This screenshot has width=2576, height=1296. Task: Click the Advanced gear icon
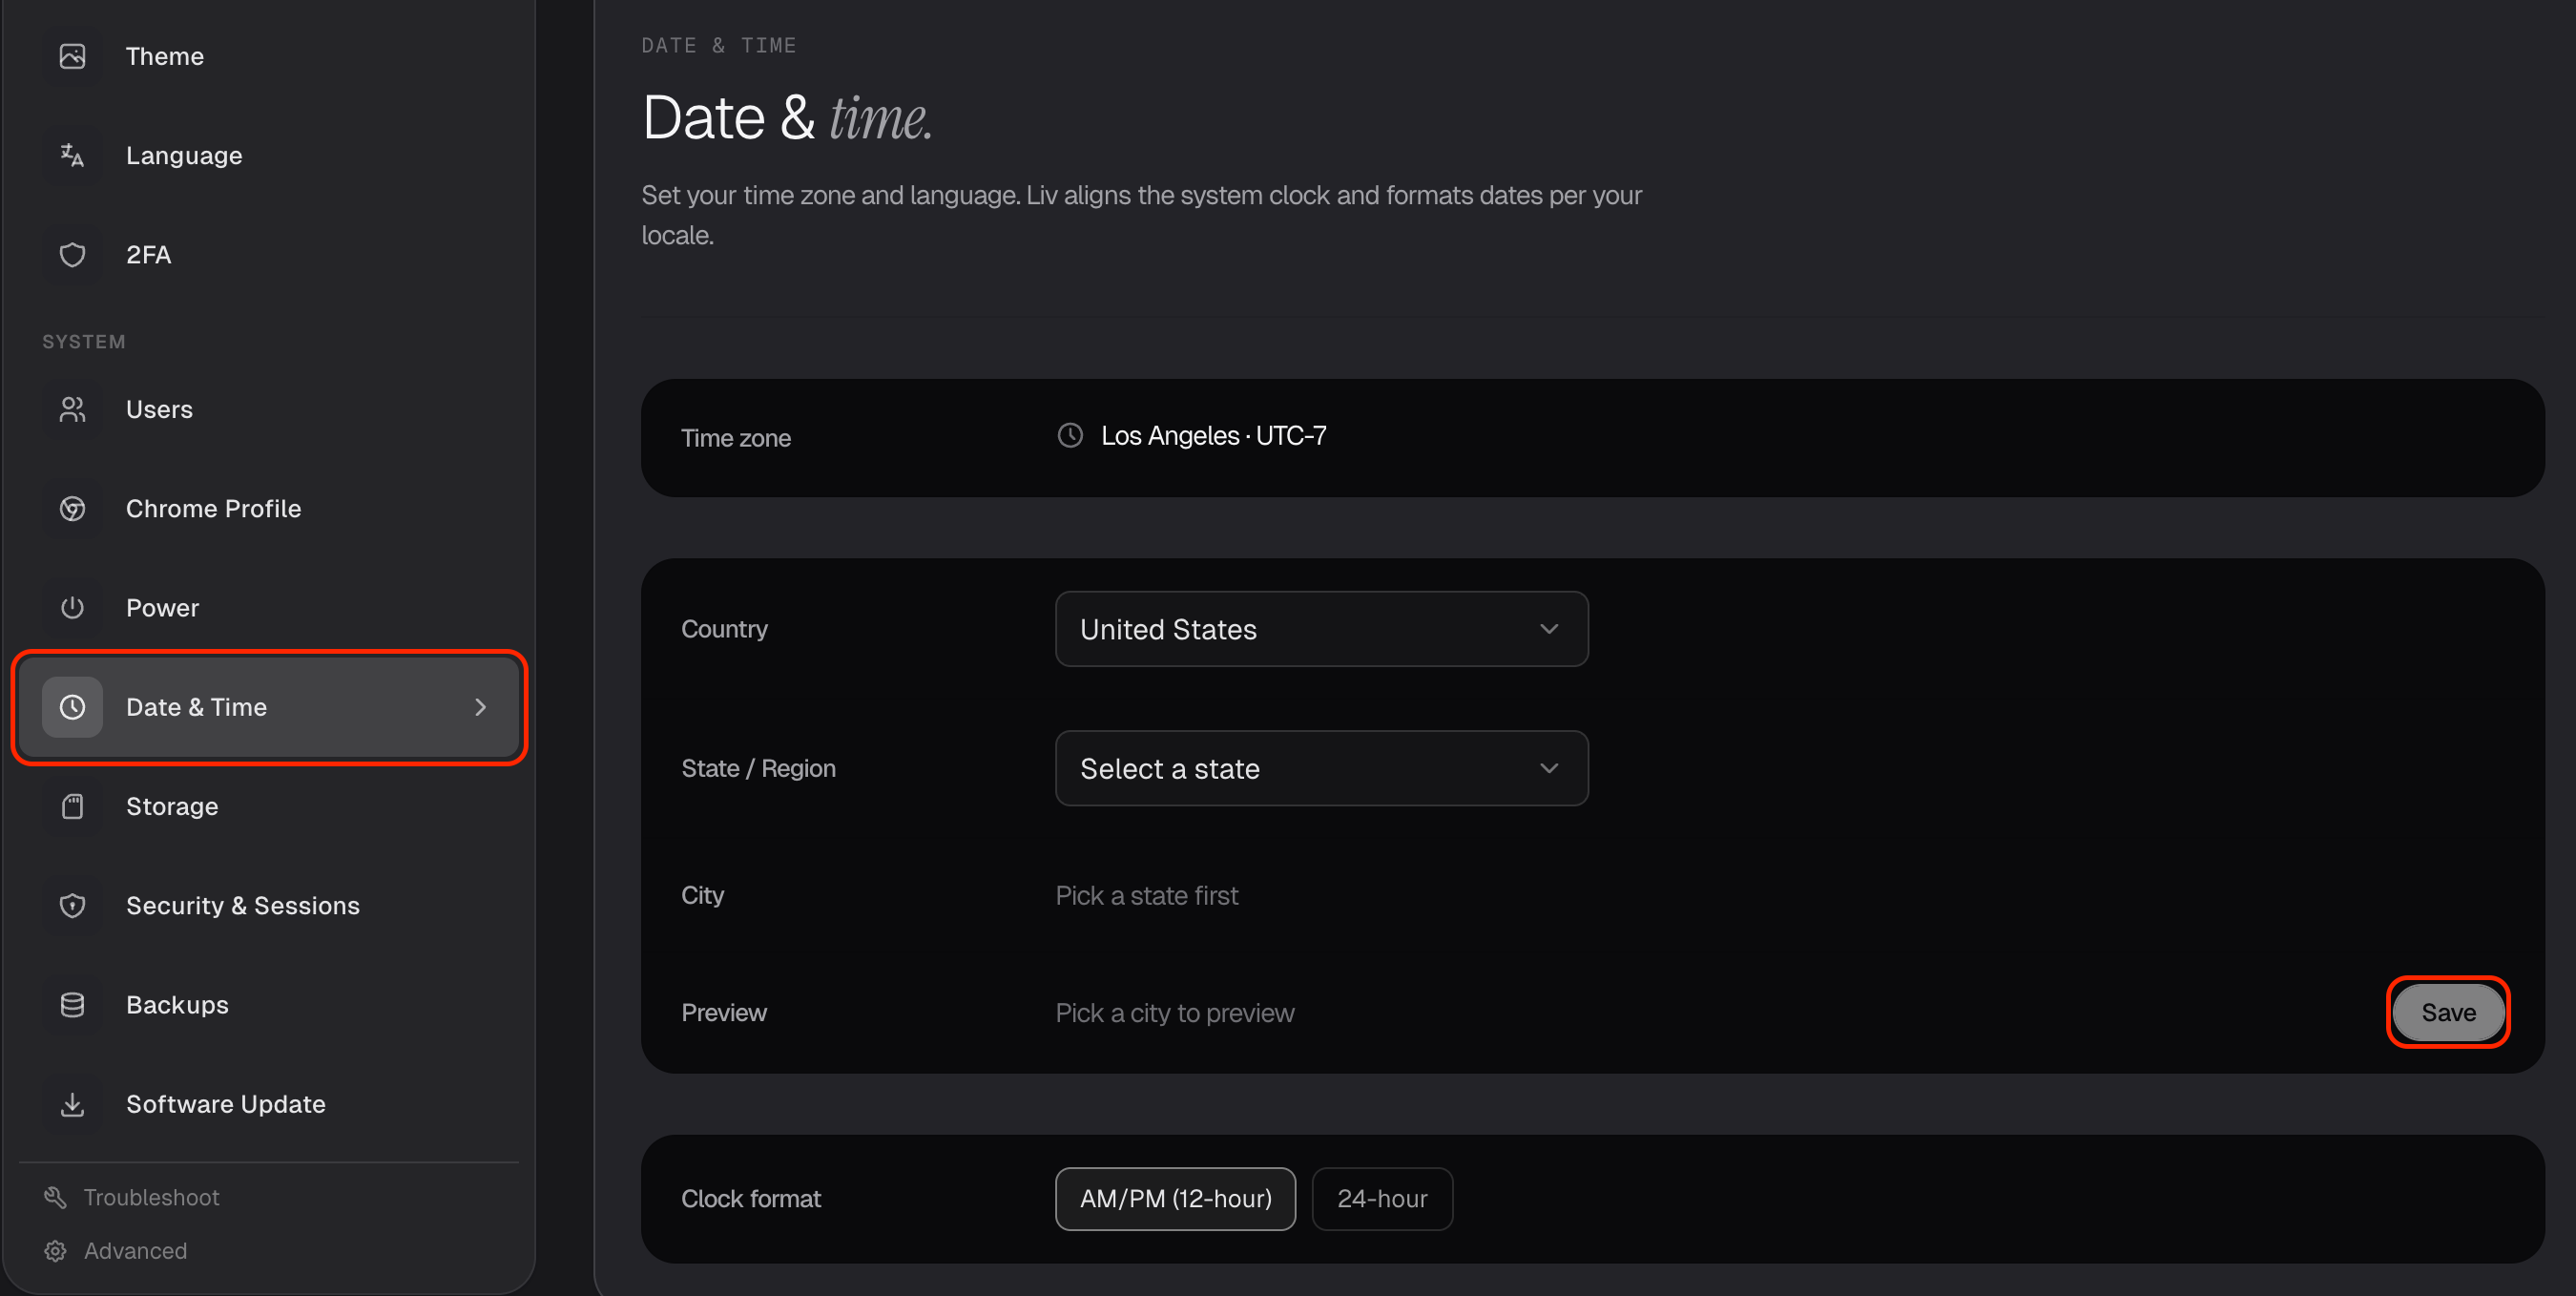pos(55,1251)
